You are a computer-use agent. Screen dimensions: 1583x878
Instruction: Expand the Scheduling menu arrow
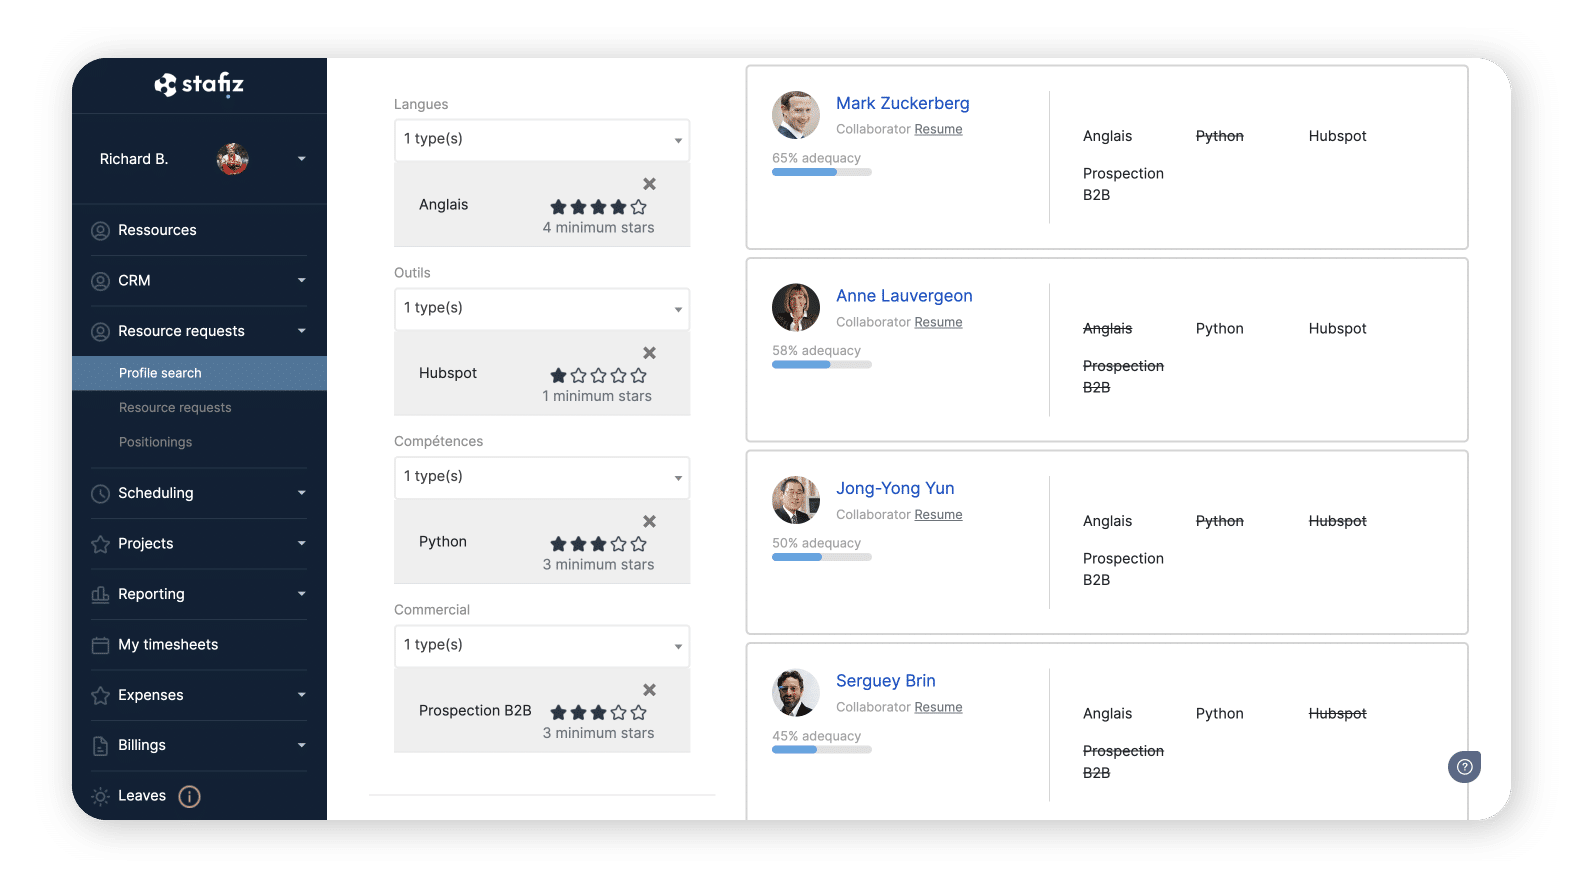click(301, 493)
